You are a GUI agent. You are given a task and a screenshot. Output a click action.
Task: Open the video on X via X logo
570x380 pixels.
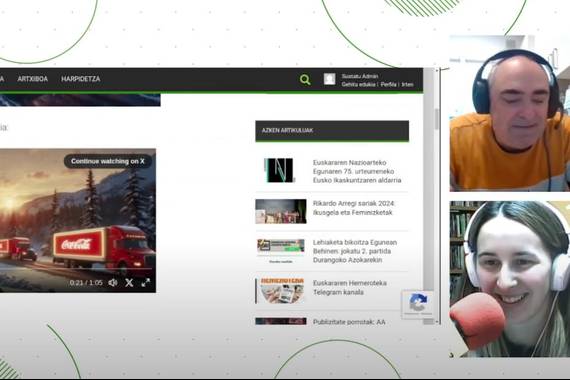129,283
